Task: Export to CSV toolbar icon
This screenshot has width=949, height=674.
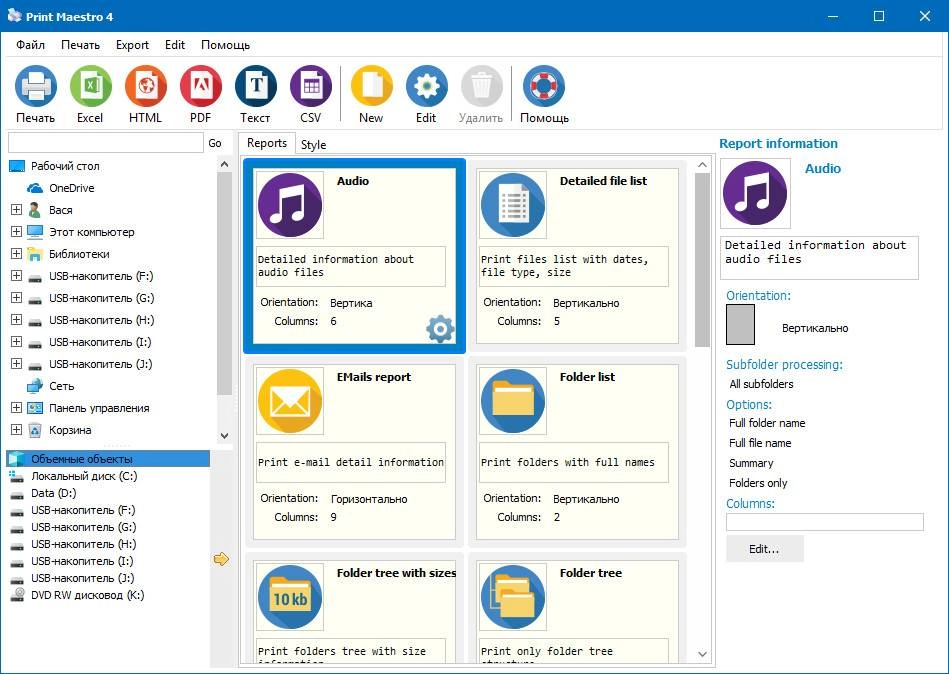Action: (x=311, y=87)
